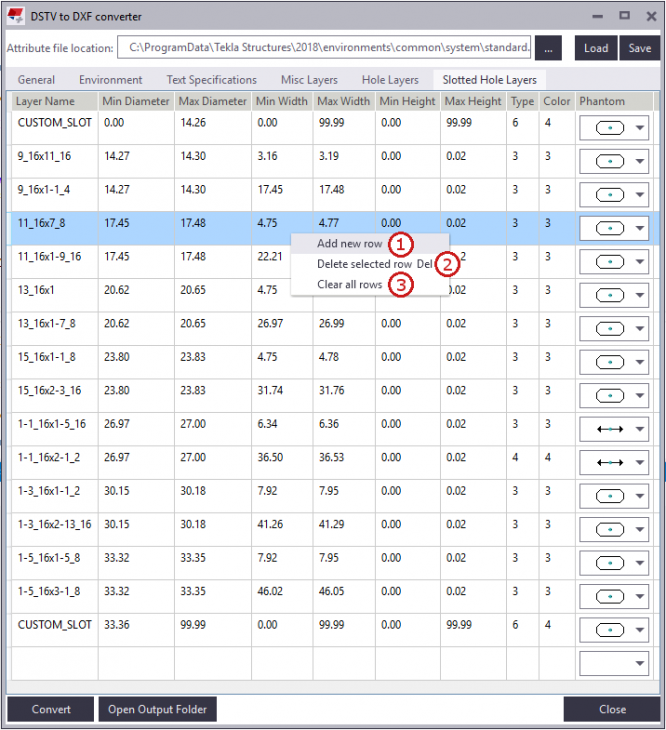Click the Close button at bottom
The image size is (666, 730).
(612, 709)
